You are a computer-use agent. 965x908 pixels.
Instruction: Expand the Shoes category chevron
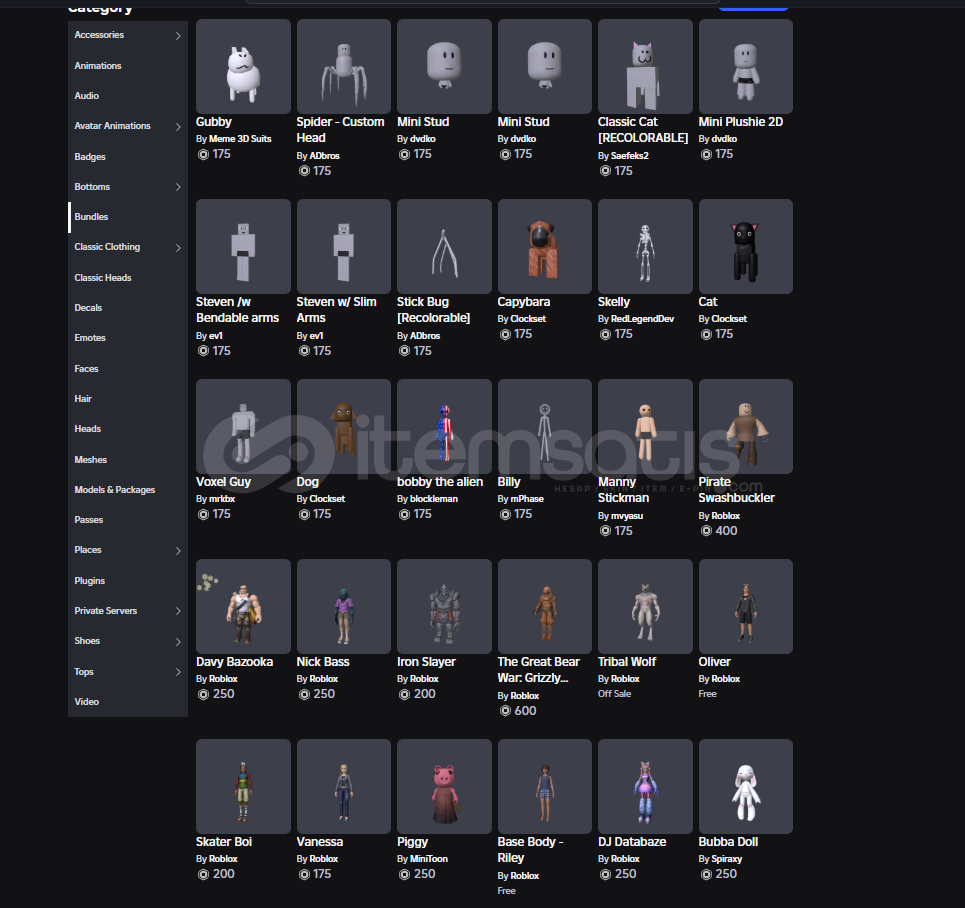178,641
